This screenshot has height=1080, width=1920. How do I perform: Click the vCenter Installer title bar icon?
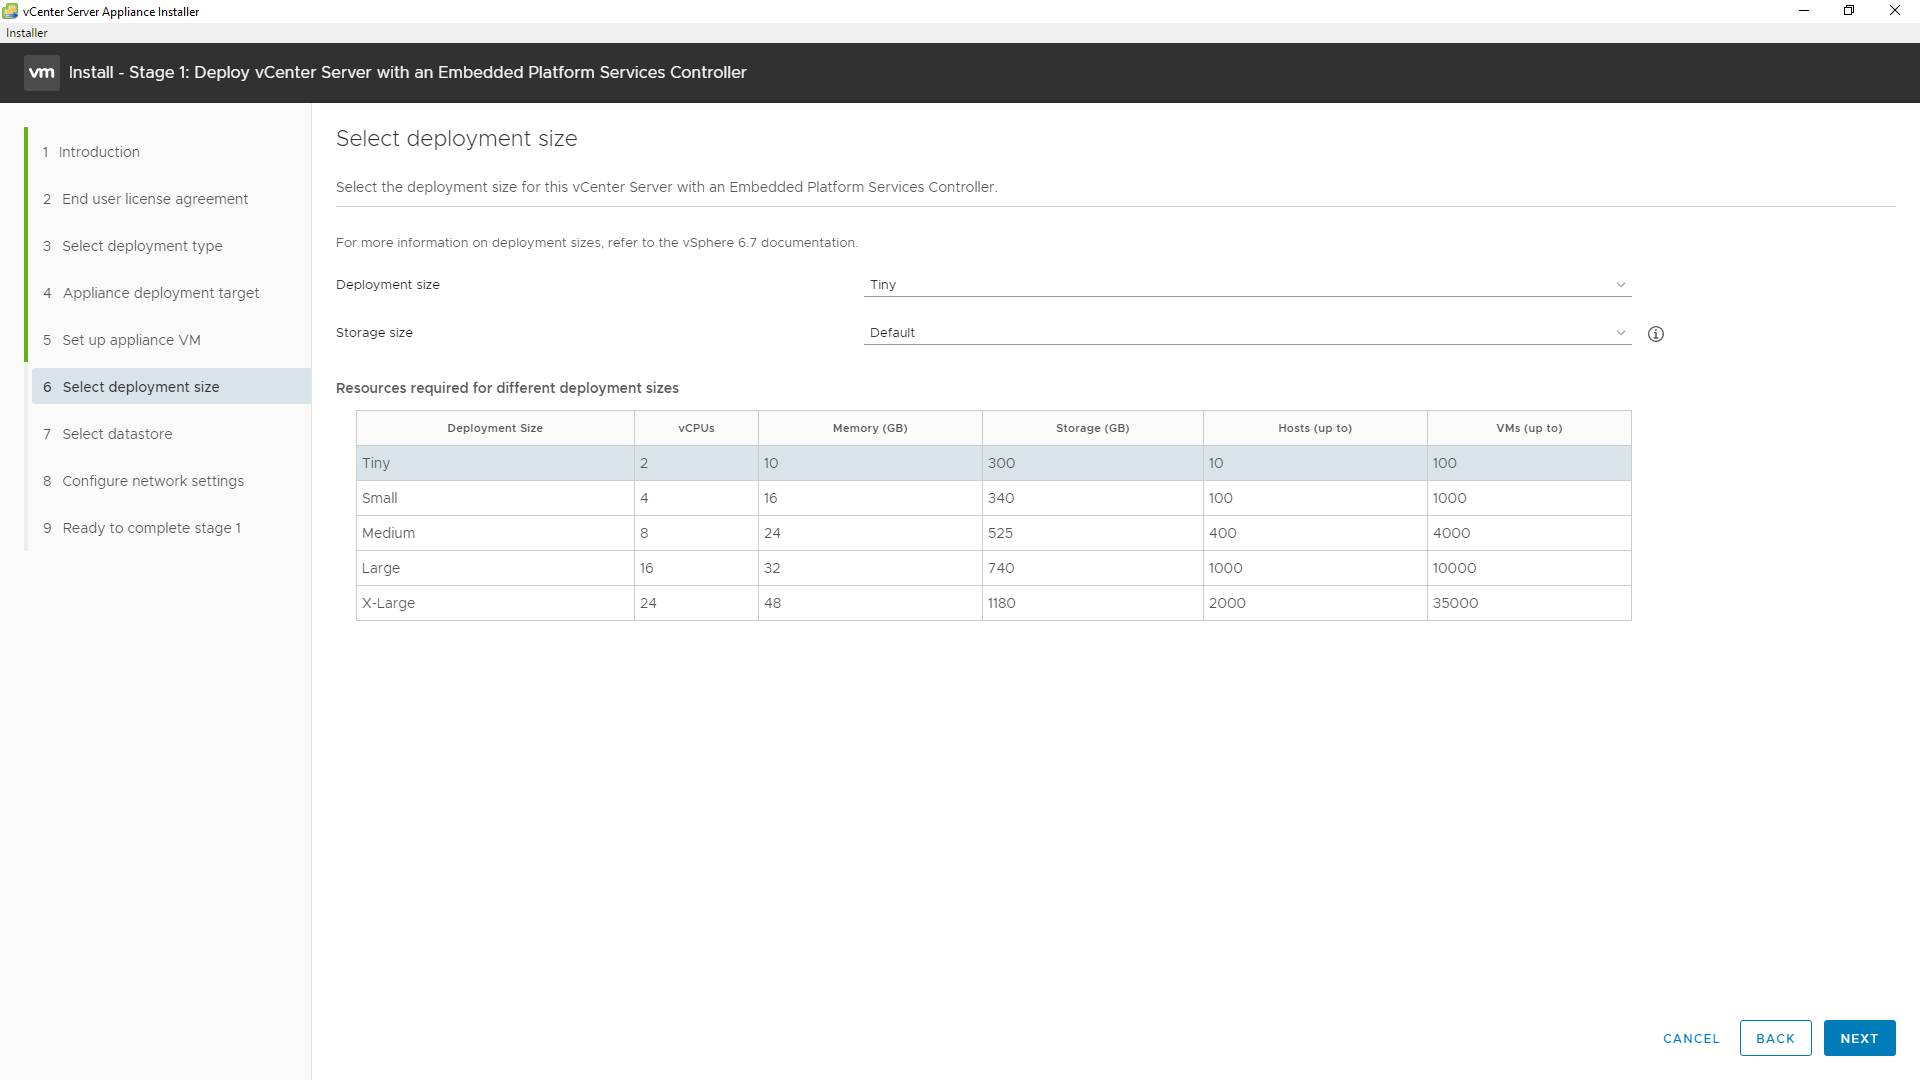(10, 11)
